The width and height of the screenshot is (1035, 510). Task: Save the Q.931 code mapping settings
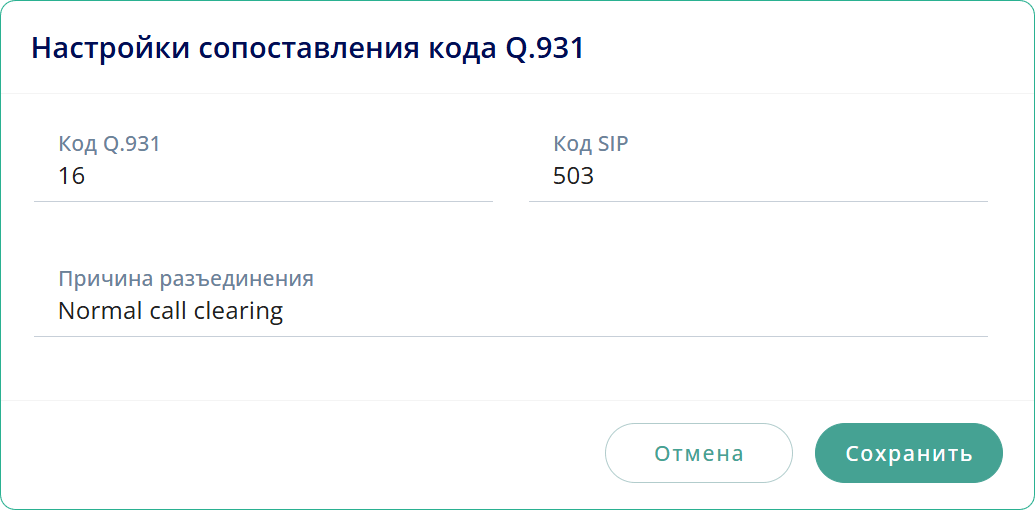click(x=908, y=453)
